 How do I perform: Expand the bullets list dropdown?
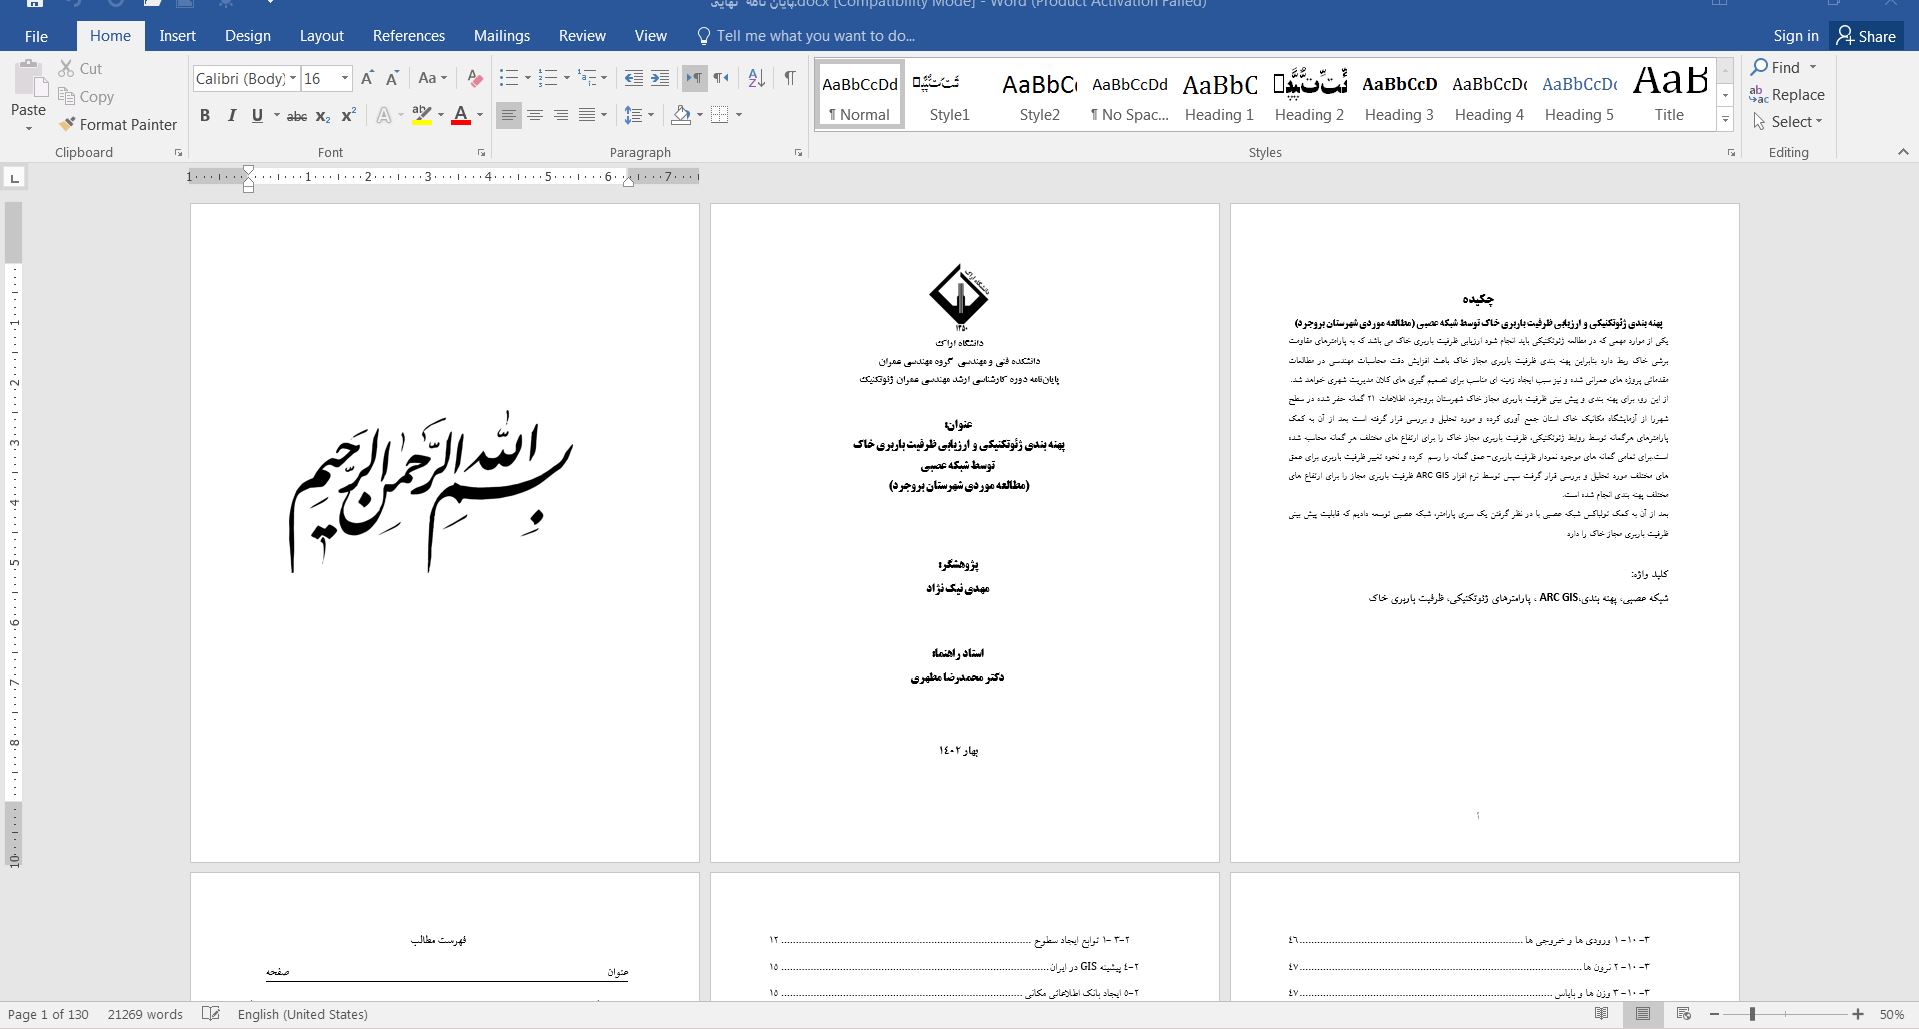point(528,78)
